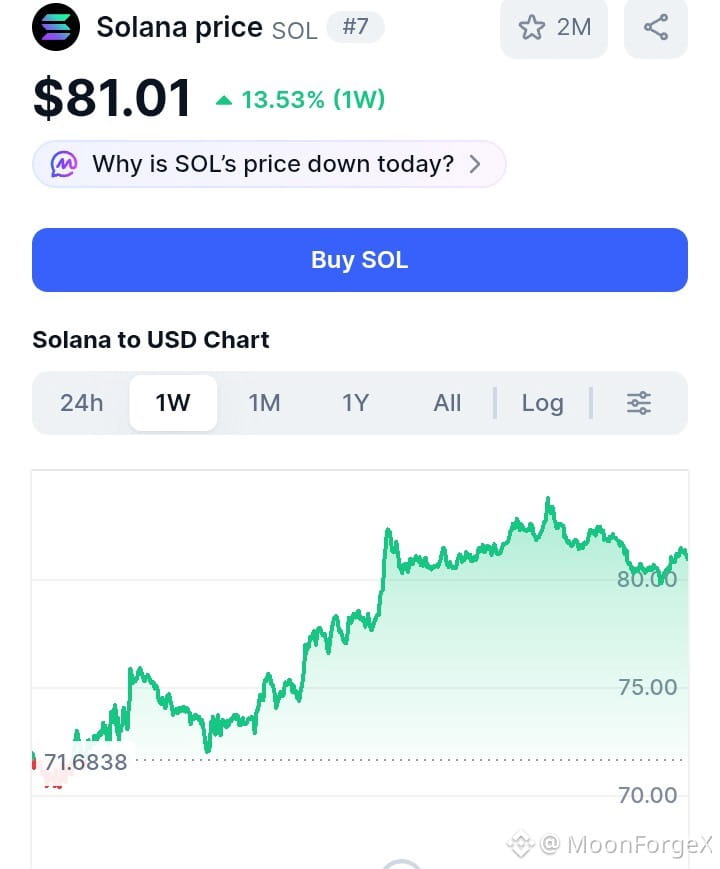Select the 24h chart range
The width and height of the screenshot is (720, 869).
(x=82, y=403)
